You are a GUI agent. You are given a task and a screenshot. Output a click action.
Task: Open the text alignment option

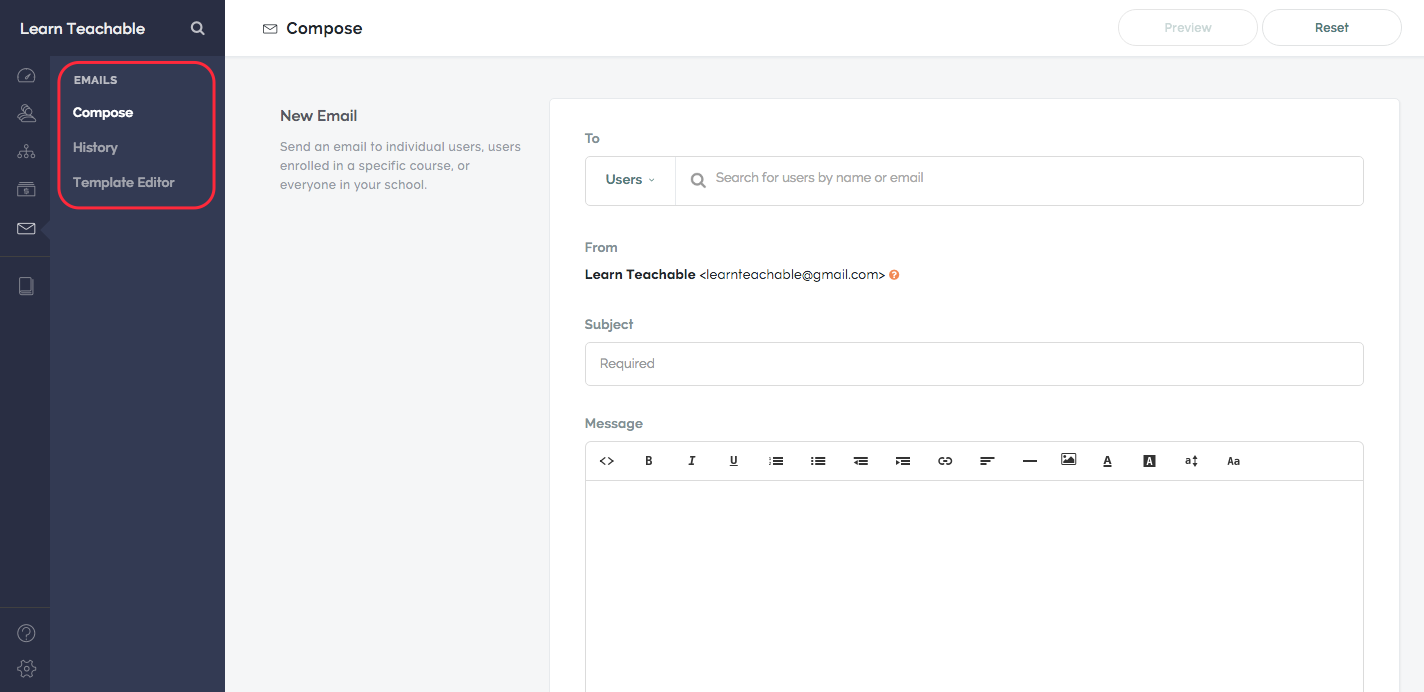point(987,461)
